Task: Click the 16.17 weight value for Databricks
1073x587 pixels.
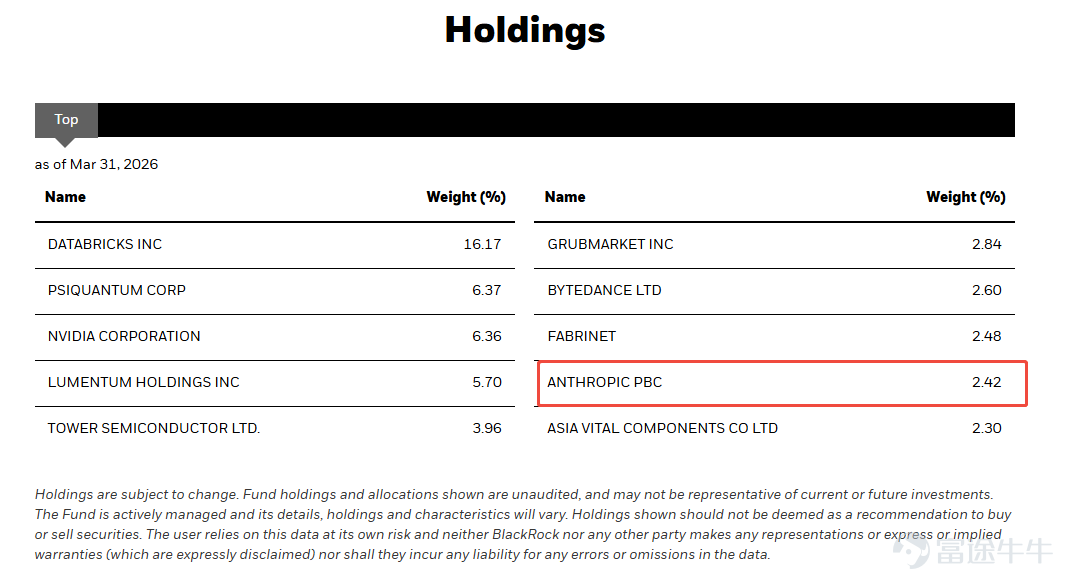Action: [x=482, y=244]
